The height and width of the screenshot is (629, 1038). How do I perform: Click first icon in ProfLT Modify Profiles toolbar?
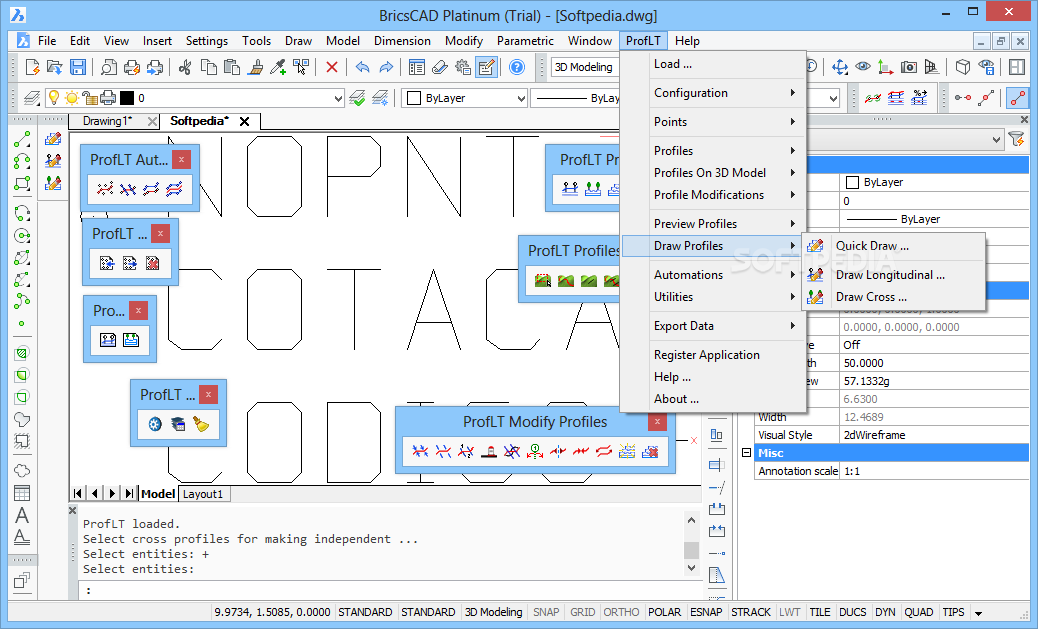(x=420, y=452)
